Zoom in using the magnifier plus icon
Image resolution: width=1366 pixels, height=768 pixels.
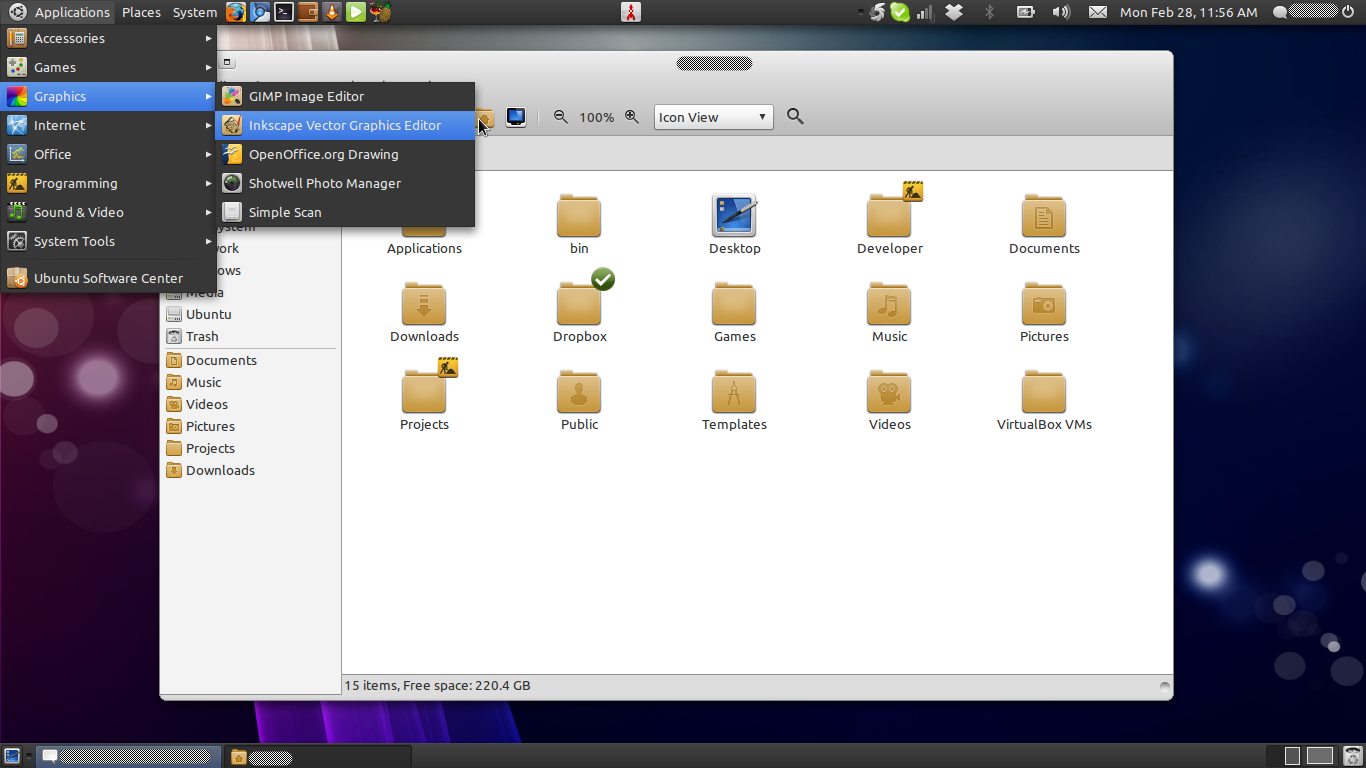[x=632, y=117]
